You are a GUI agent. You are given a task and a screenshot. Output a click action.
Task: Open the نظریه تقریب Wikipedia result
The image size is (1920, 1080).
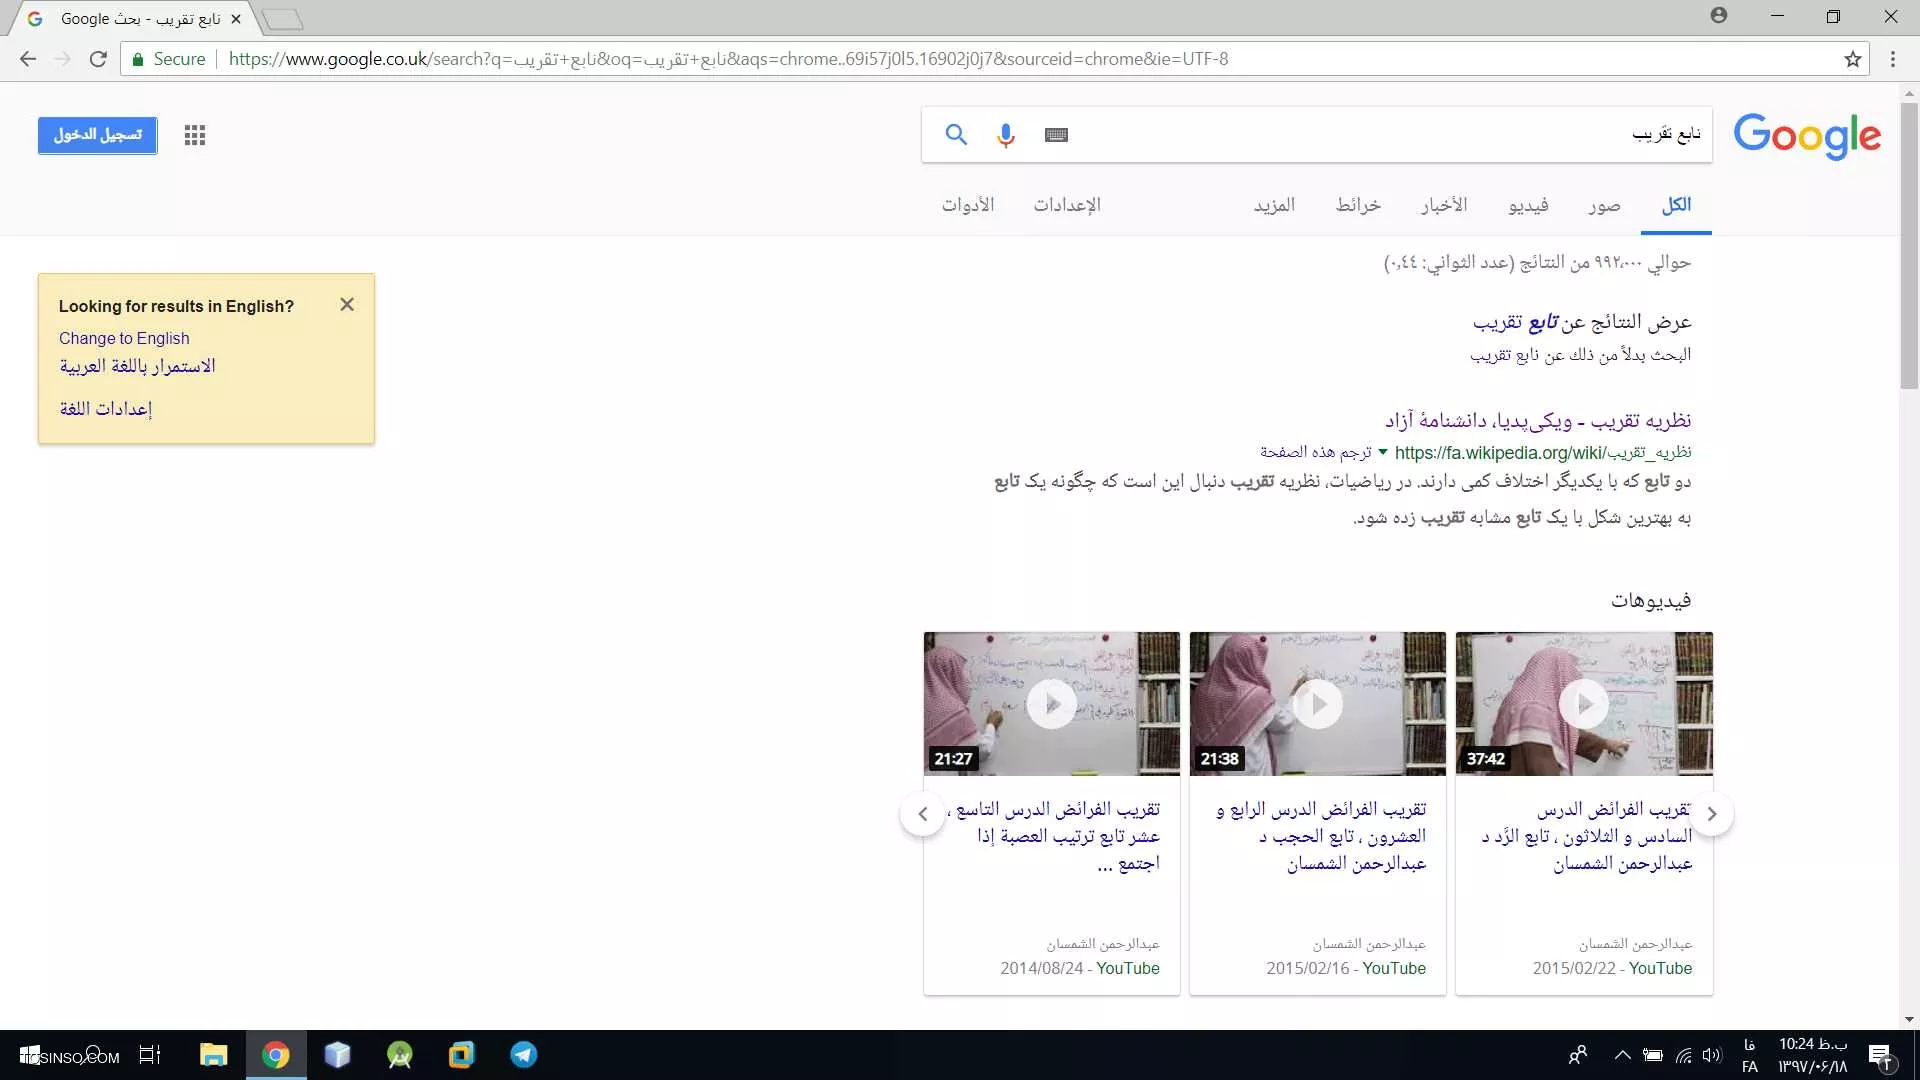point(1538,421)
